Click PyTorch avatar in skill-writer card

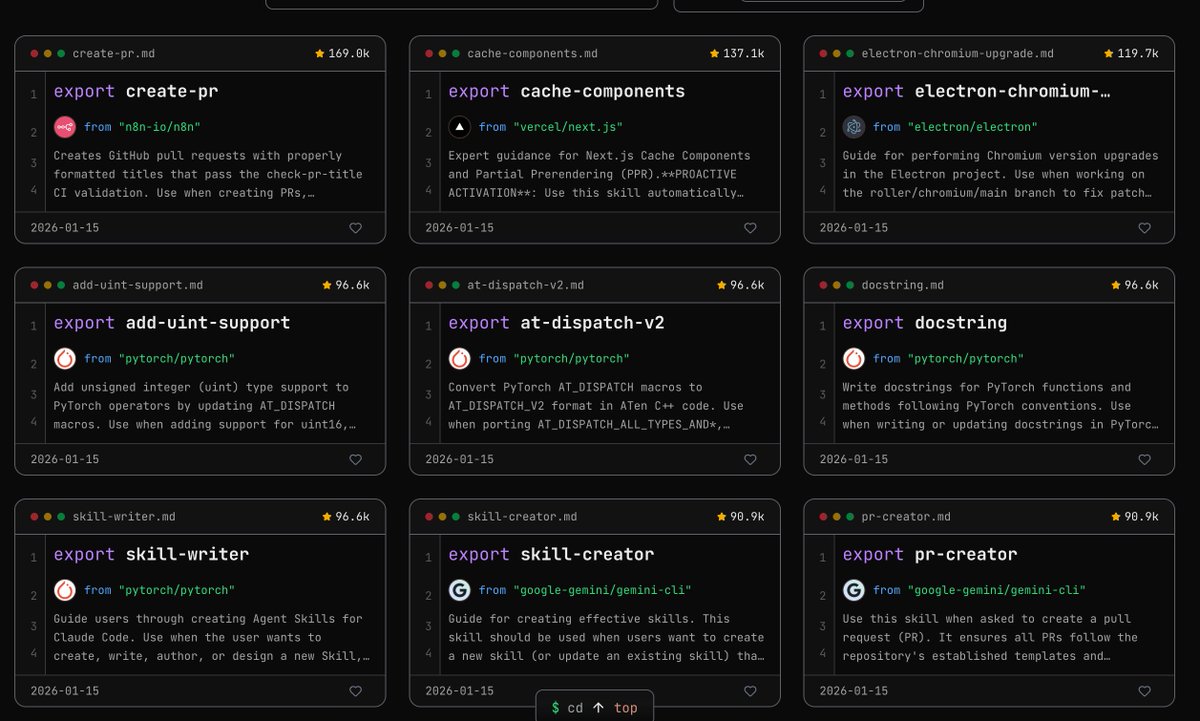tap(65, 590)
